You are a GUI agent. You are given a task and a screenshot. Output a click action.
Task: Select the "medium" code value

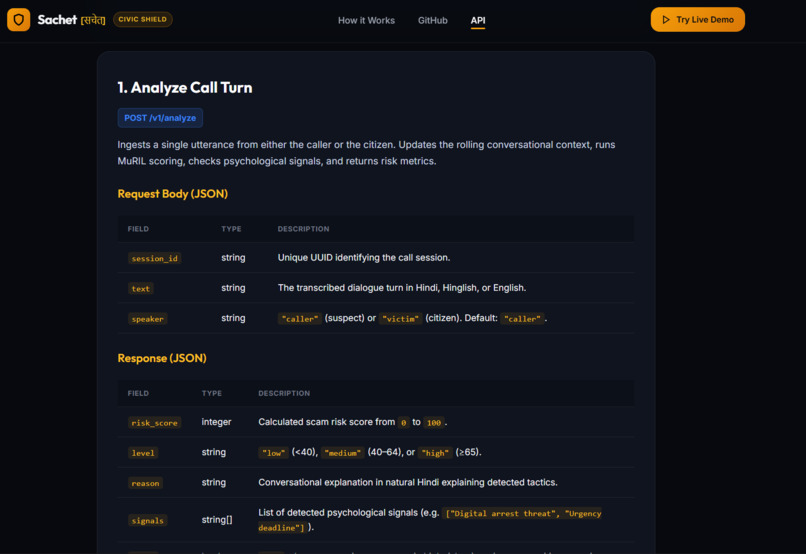pyautogui.click(x=343, y=453)
